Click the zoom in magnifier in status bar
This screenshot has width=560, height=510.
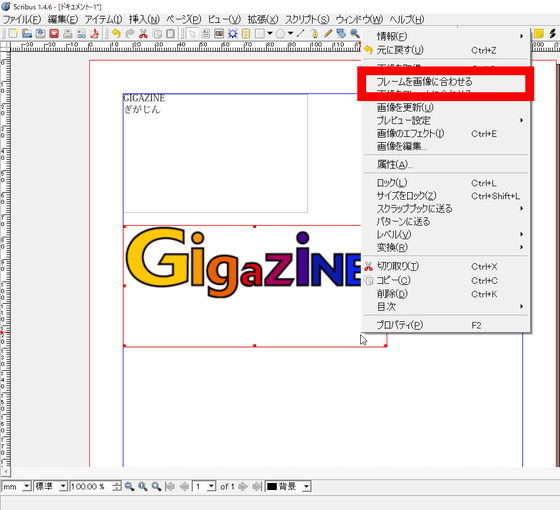156,486
